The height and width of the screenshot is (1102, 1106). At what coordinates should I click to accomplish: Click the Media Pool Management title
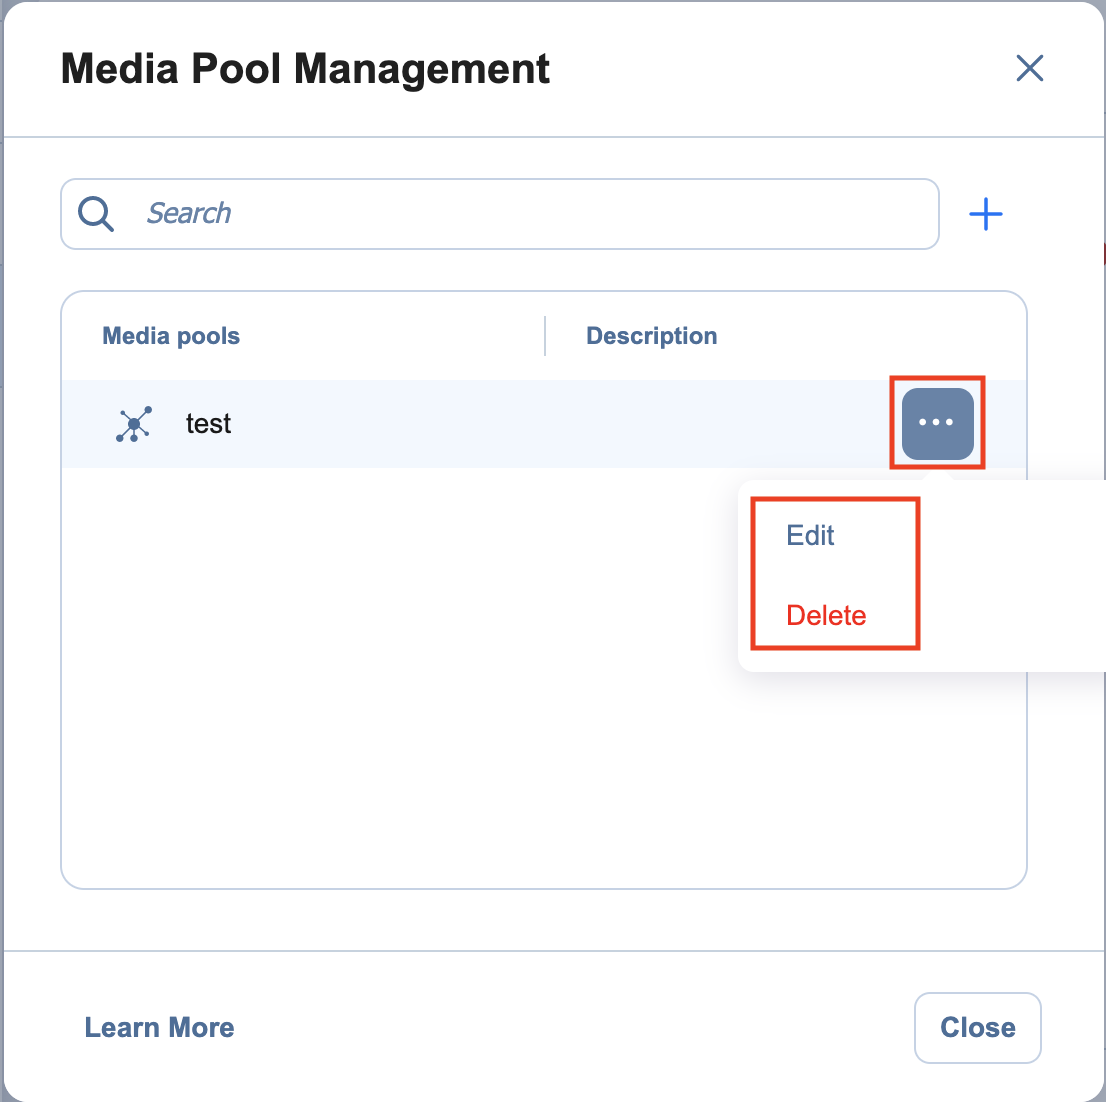305,69
